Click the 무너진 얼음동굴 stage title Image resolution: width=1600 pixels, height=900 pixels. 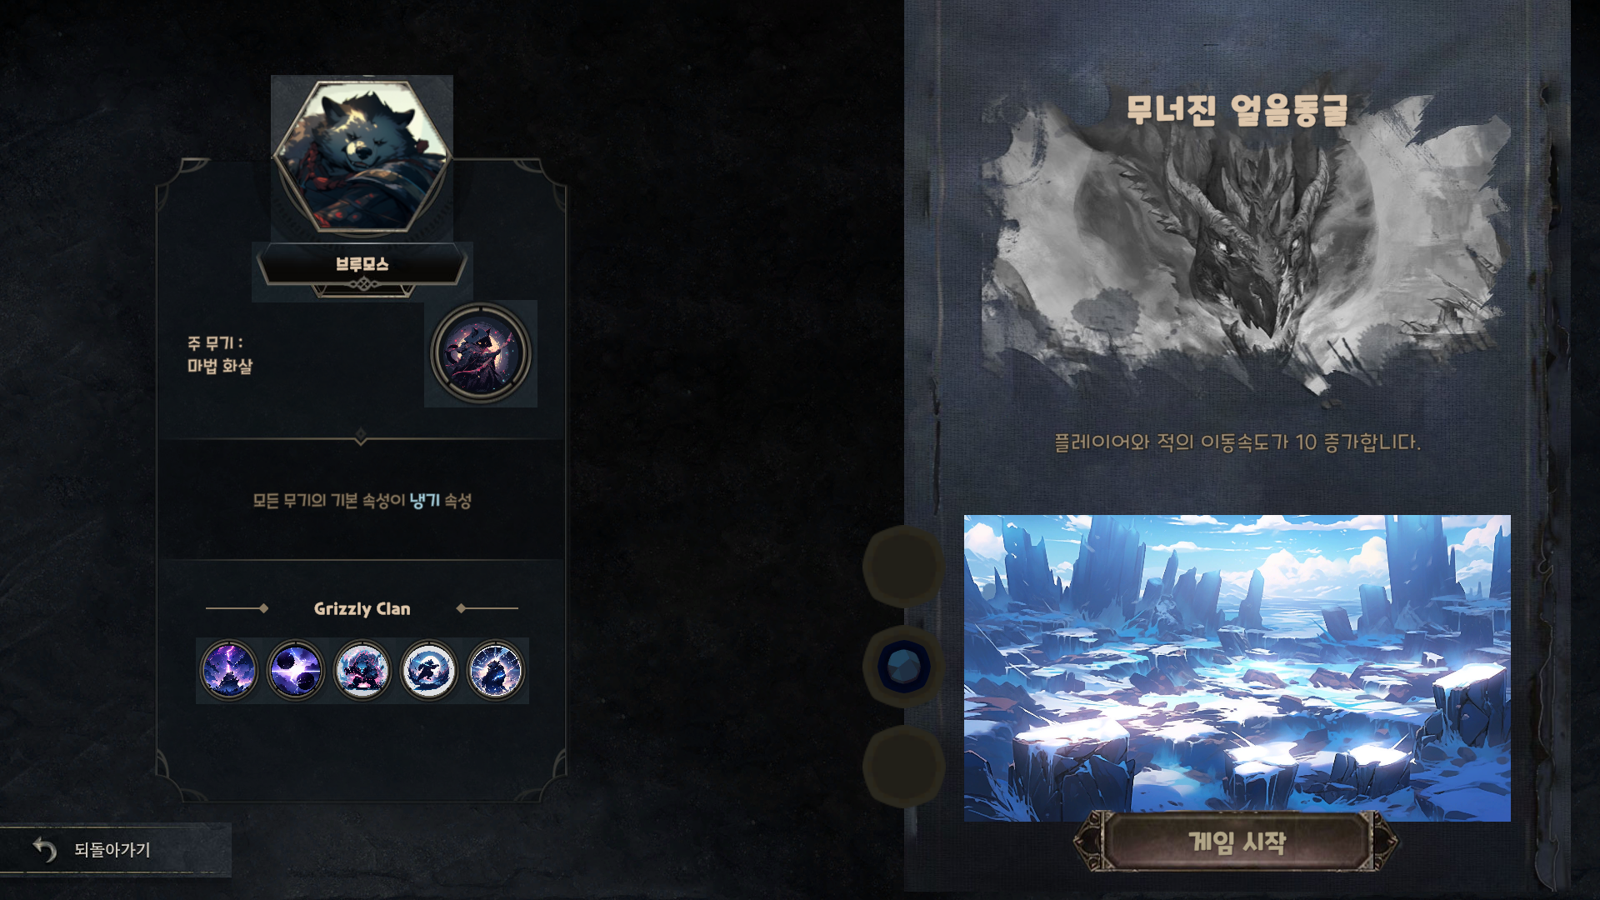tap(1237, 110)
